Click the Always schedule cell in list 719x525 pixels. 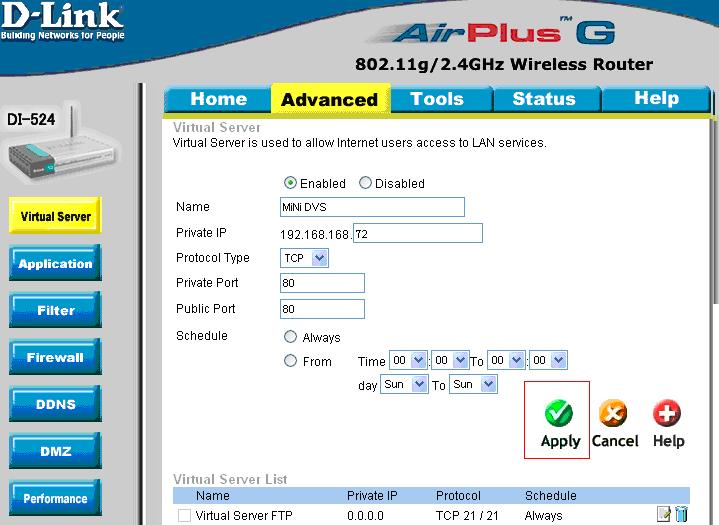[543, 516]
